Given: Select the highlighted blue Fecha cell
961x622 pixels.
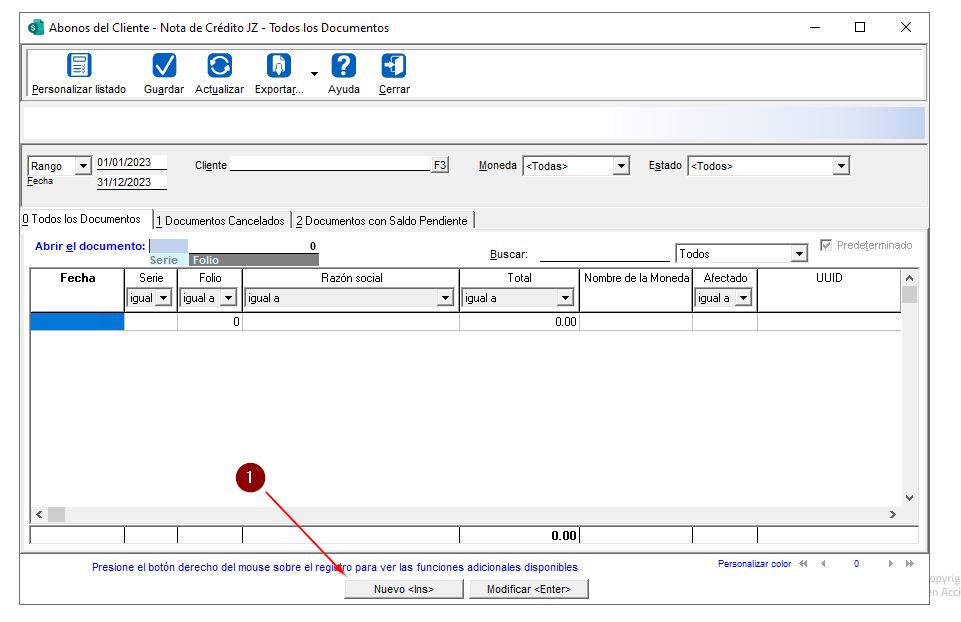Looking at the screenshot, I should click(77, 322).
